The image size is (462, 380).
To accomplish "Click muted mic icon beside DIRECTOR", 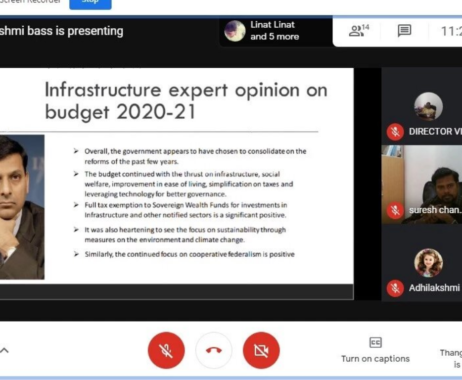I will tap(395, 132).
